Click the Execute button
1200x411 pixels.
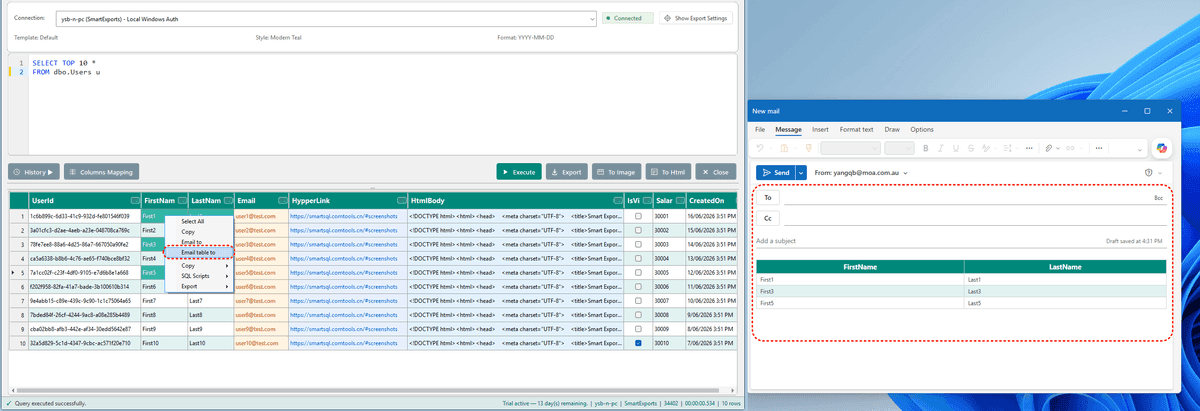coord(519,172)
